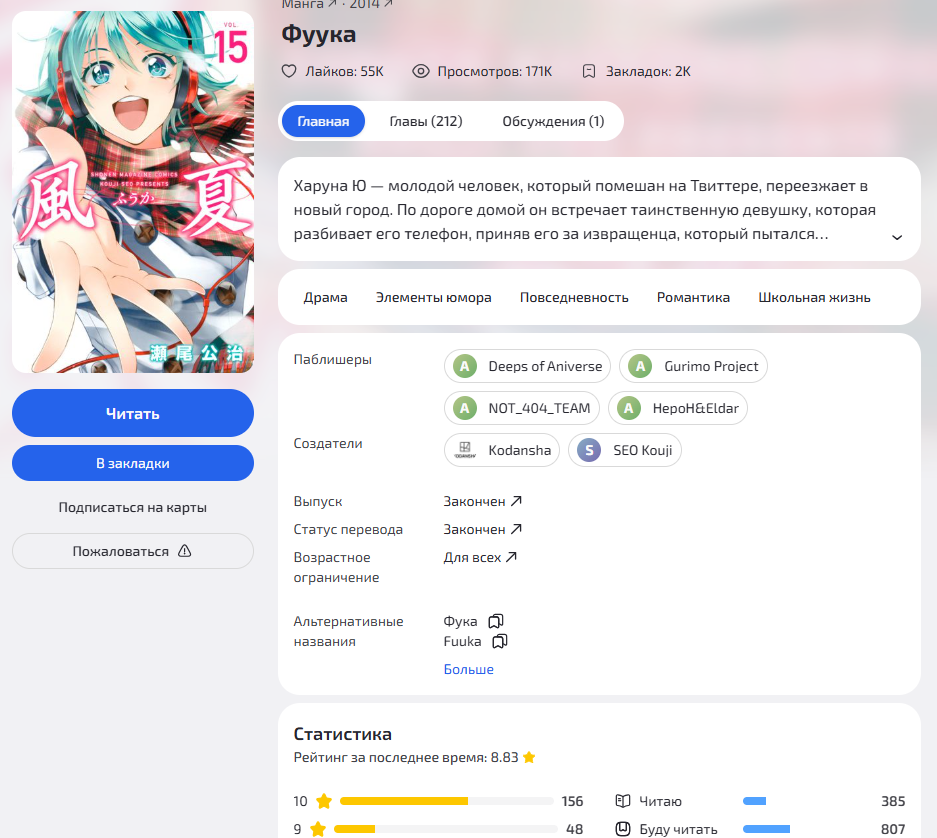Viewport: 937px width, 838px height.
Task: Click the Kodansha logo icon
Action: click(465, 450)
